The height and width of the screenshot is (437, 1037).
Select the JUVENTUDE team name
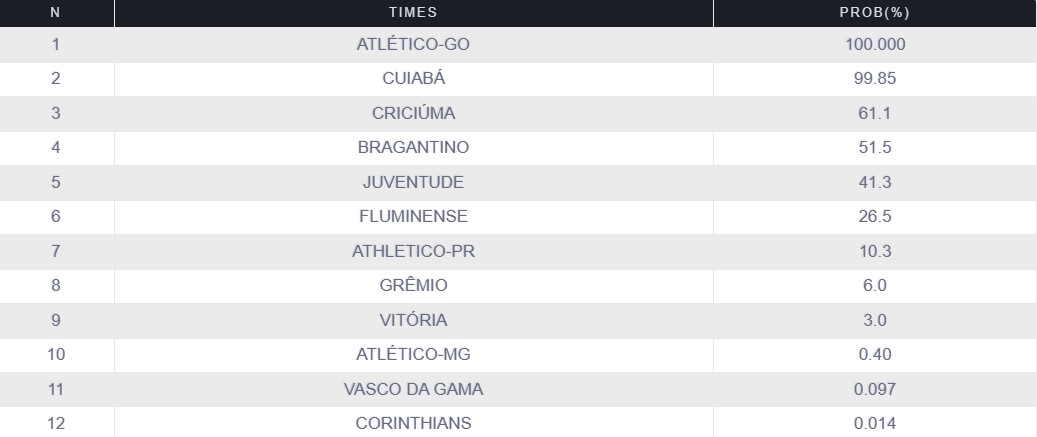point(413,182)
